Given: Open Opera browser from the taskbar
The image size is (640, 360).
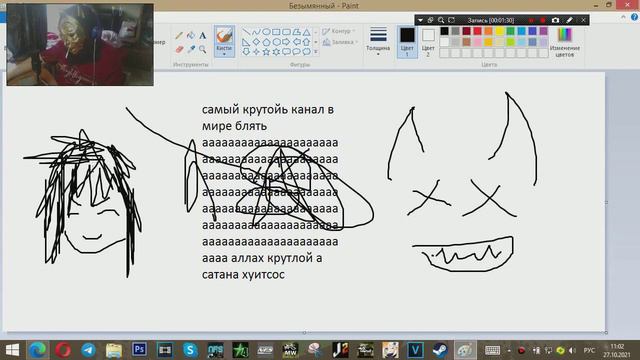Looking at the screenshot, I should coord(63,350).
